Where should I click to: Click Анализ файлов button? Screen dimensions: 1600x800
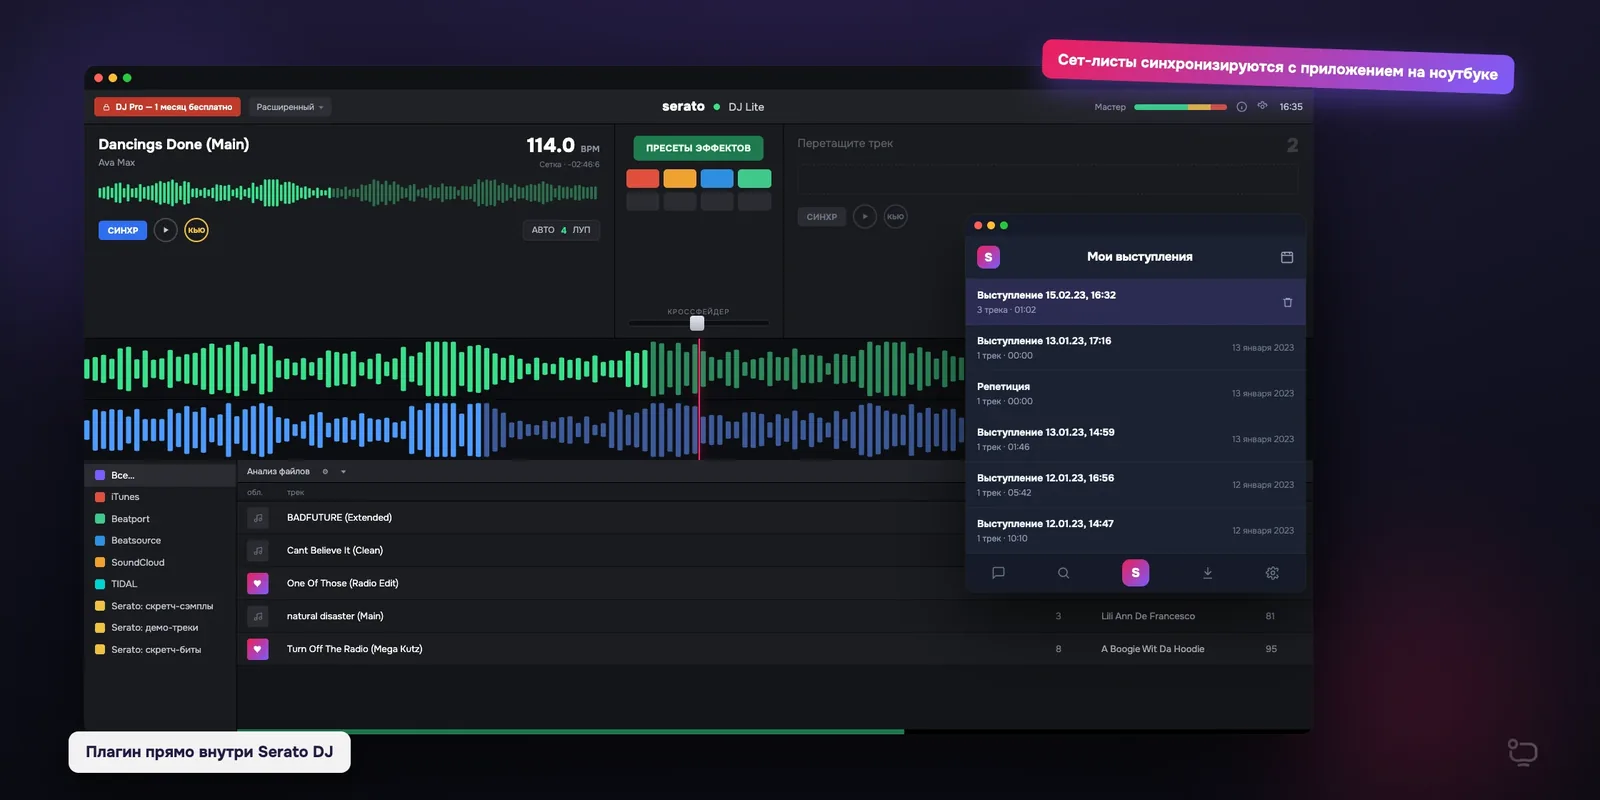pyautogui.click(x=278, y=472)
